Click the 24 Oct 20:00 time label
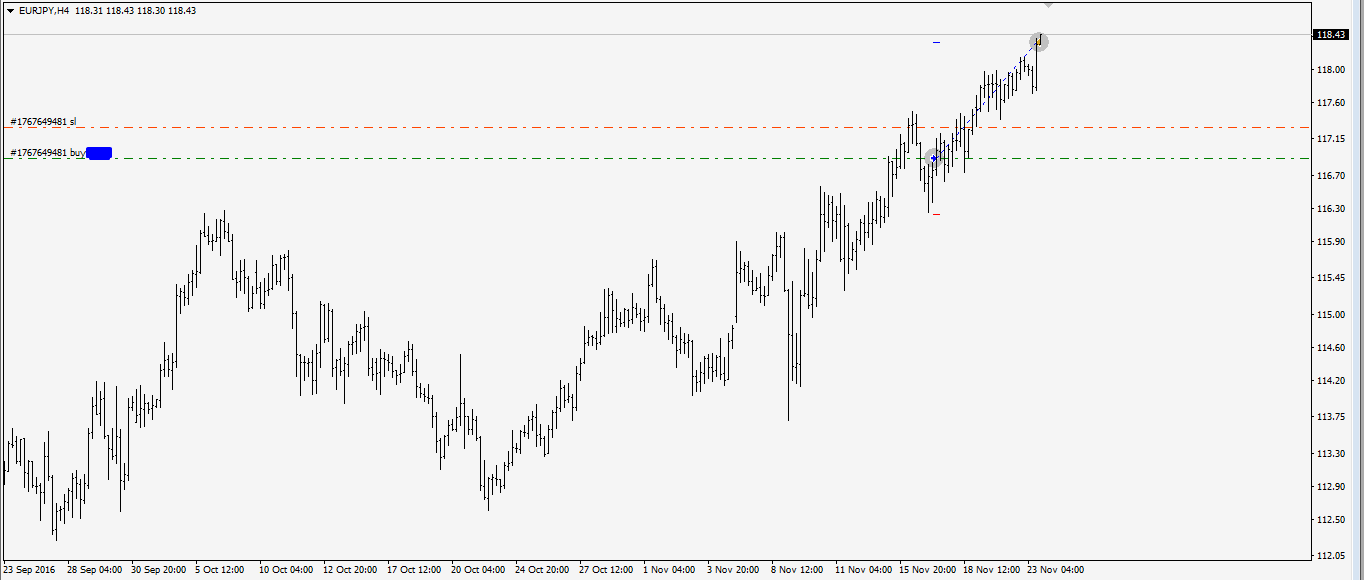Image resolution: width=1364 pixels, height=580 pixels. tap(543, 570)
